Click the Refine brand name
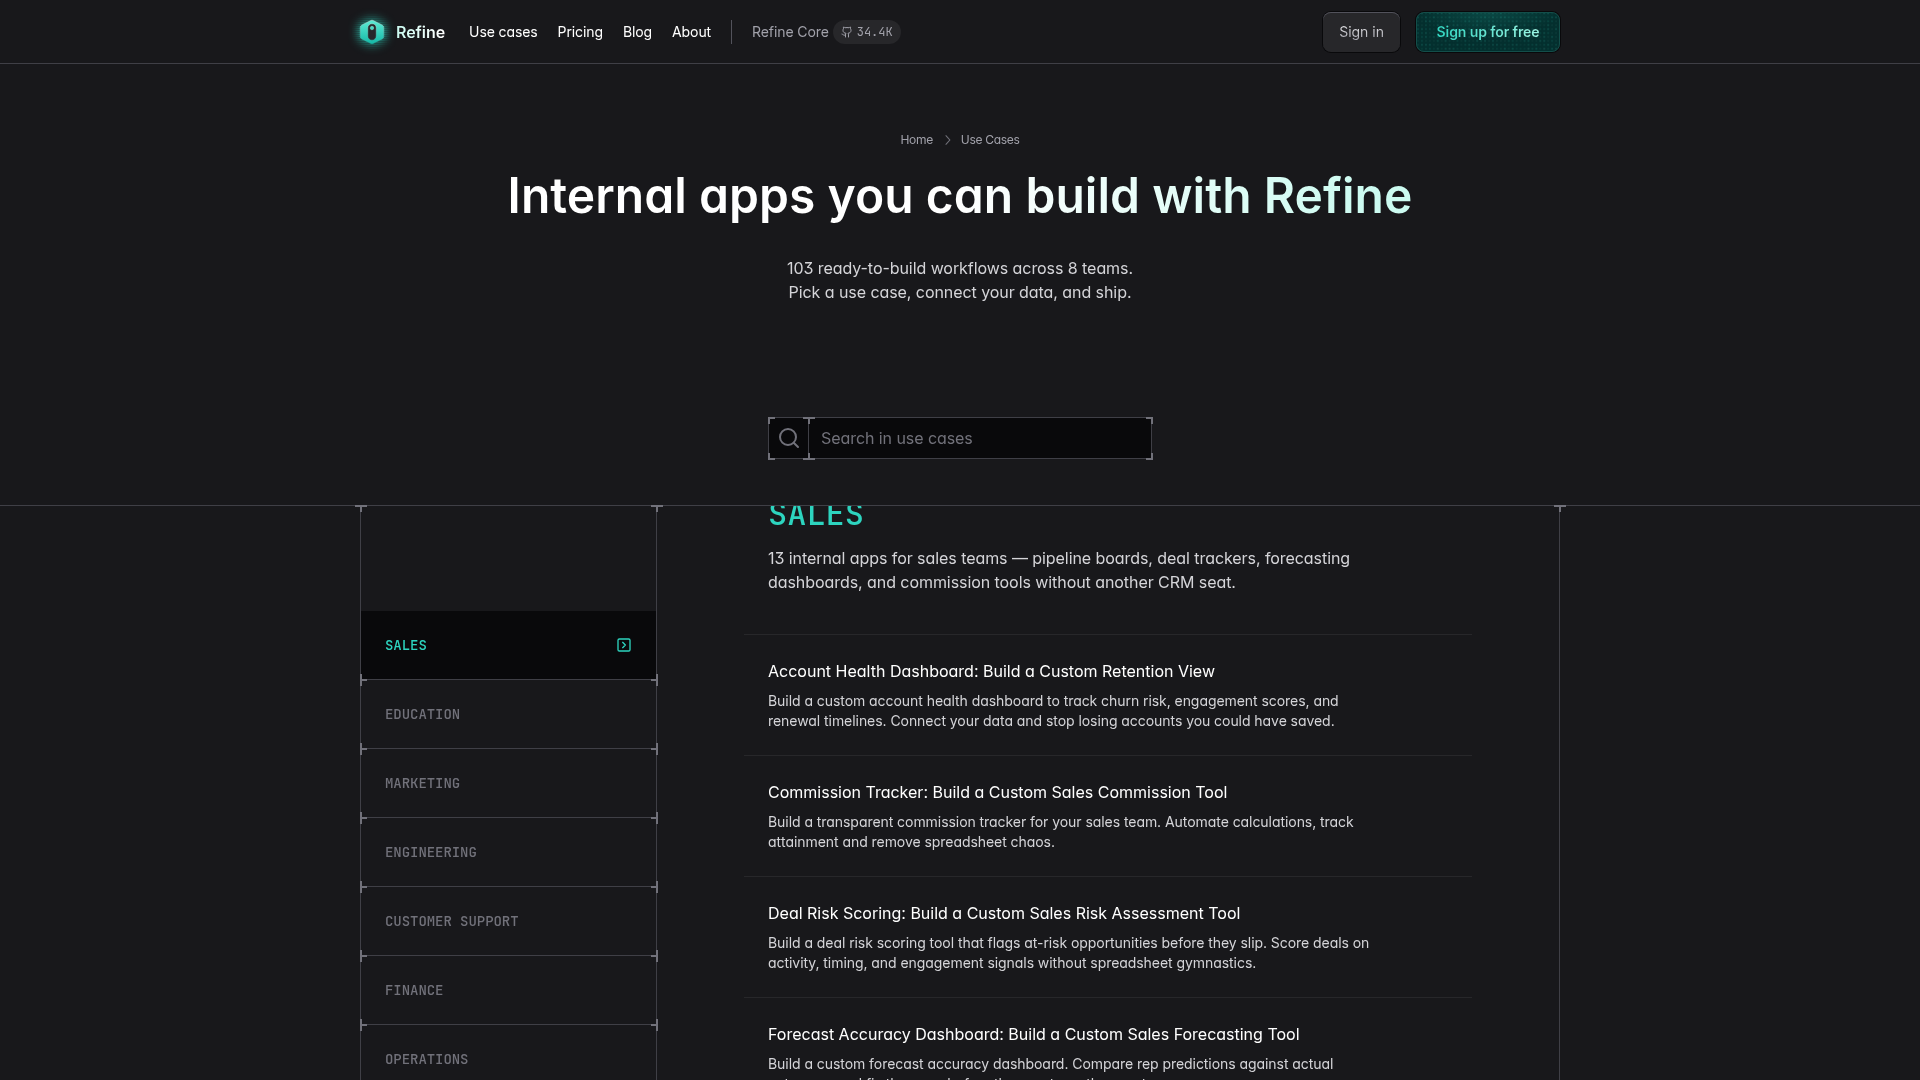This screenshot has height=1080, width=1920. tap(420, 32)
